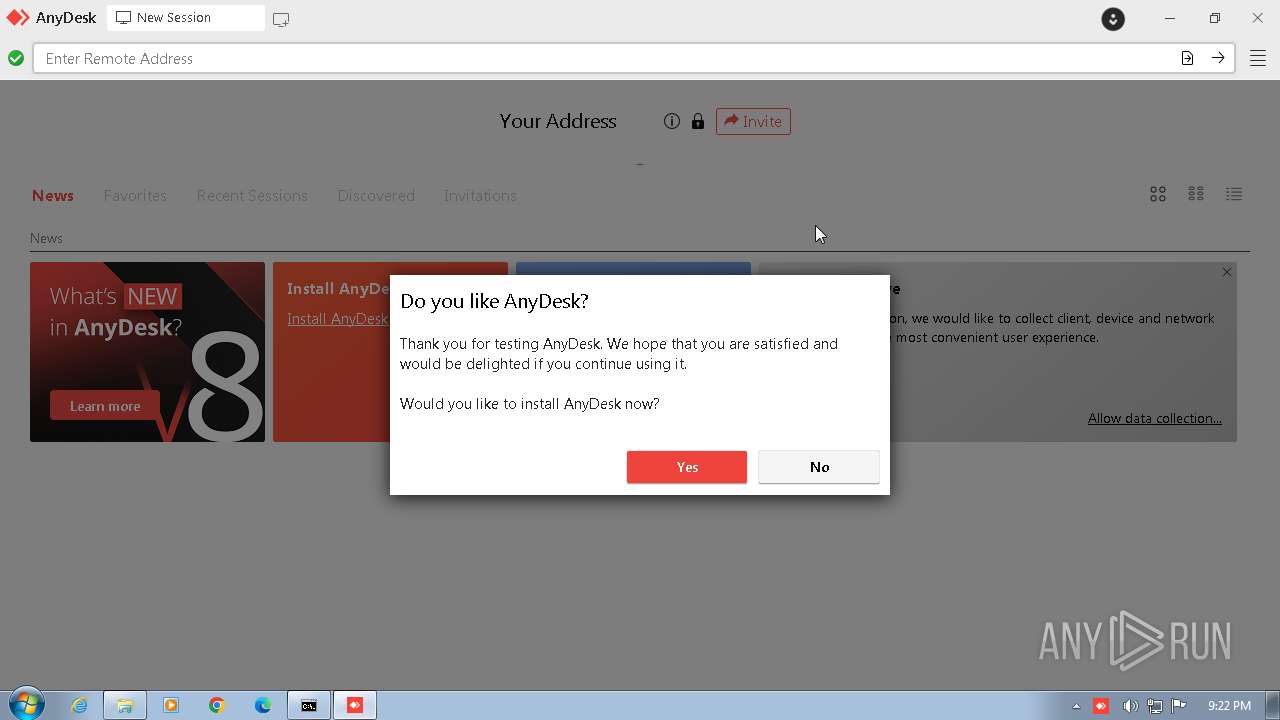
Task: Click the Allow data collection link
Action: pyautogui.click(x=1155, y=418)
